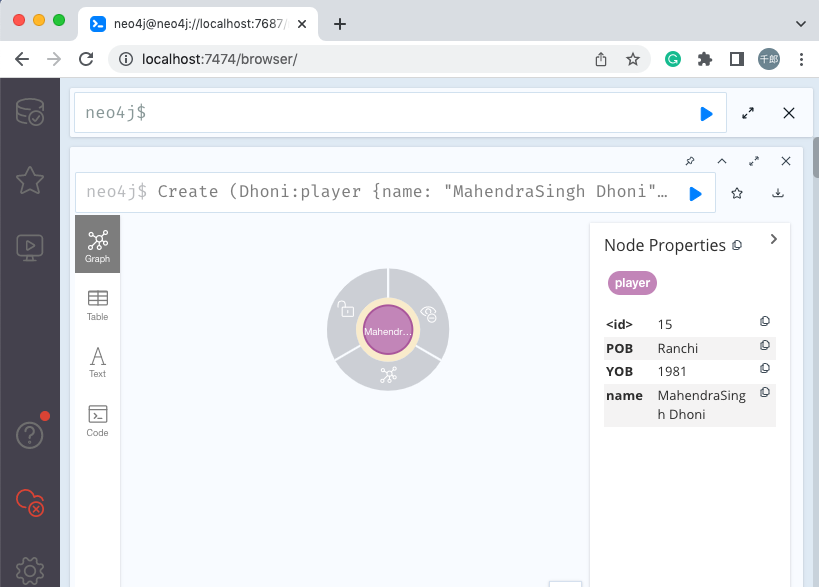Copy all node properties icon beside title
The image size is (819, 587).
click(737, 245)
